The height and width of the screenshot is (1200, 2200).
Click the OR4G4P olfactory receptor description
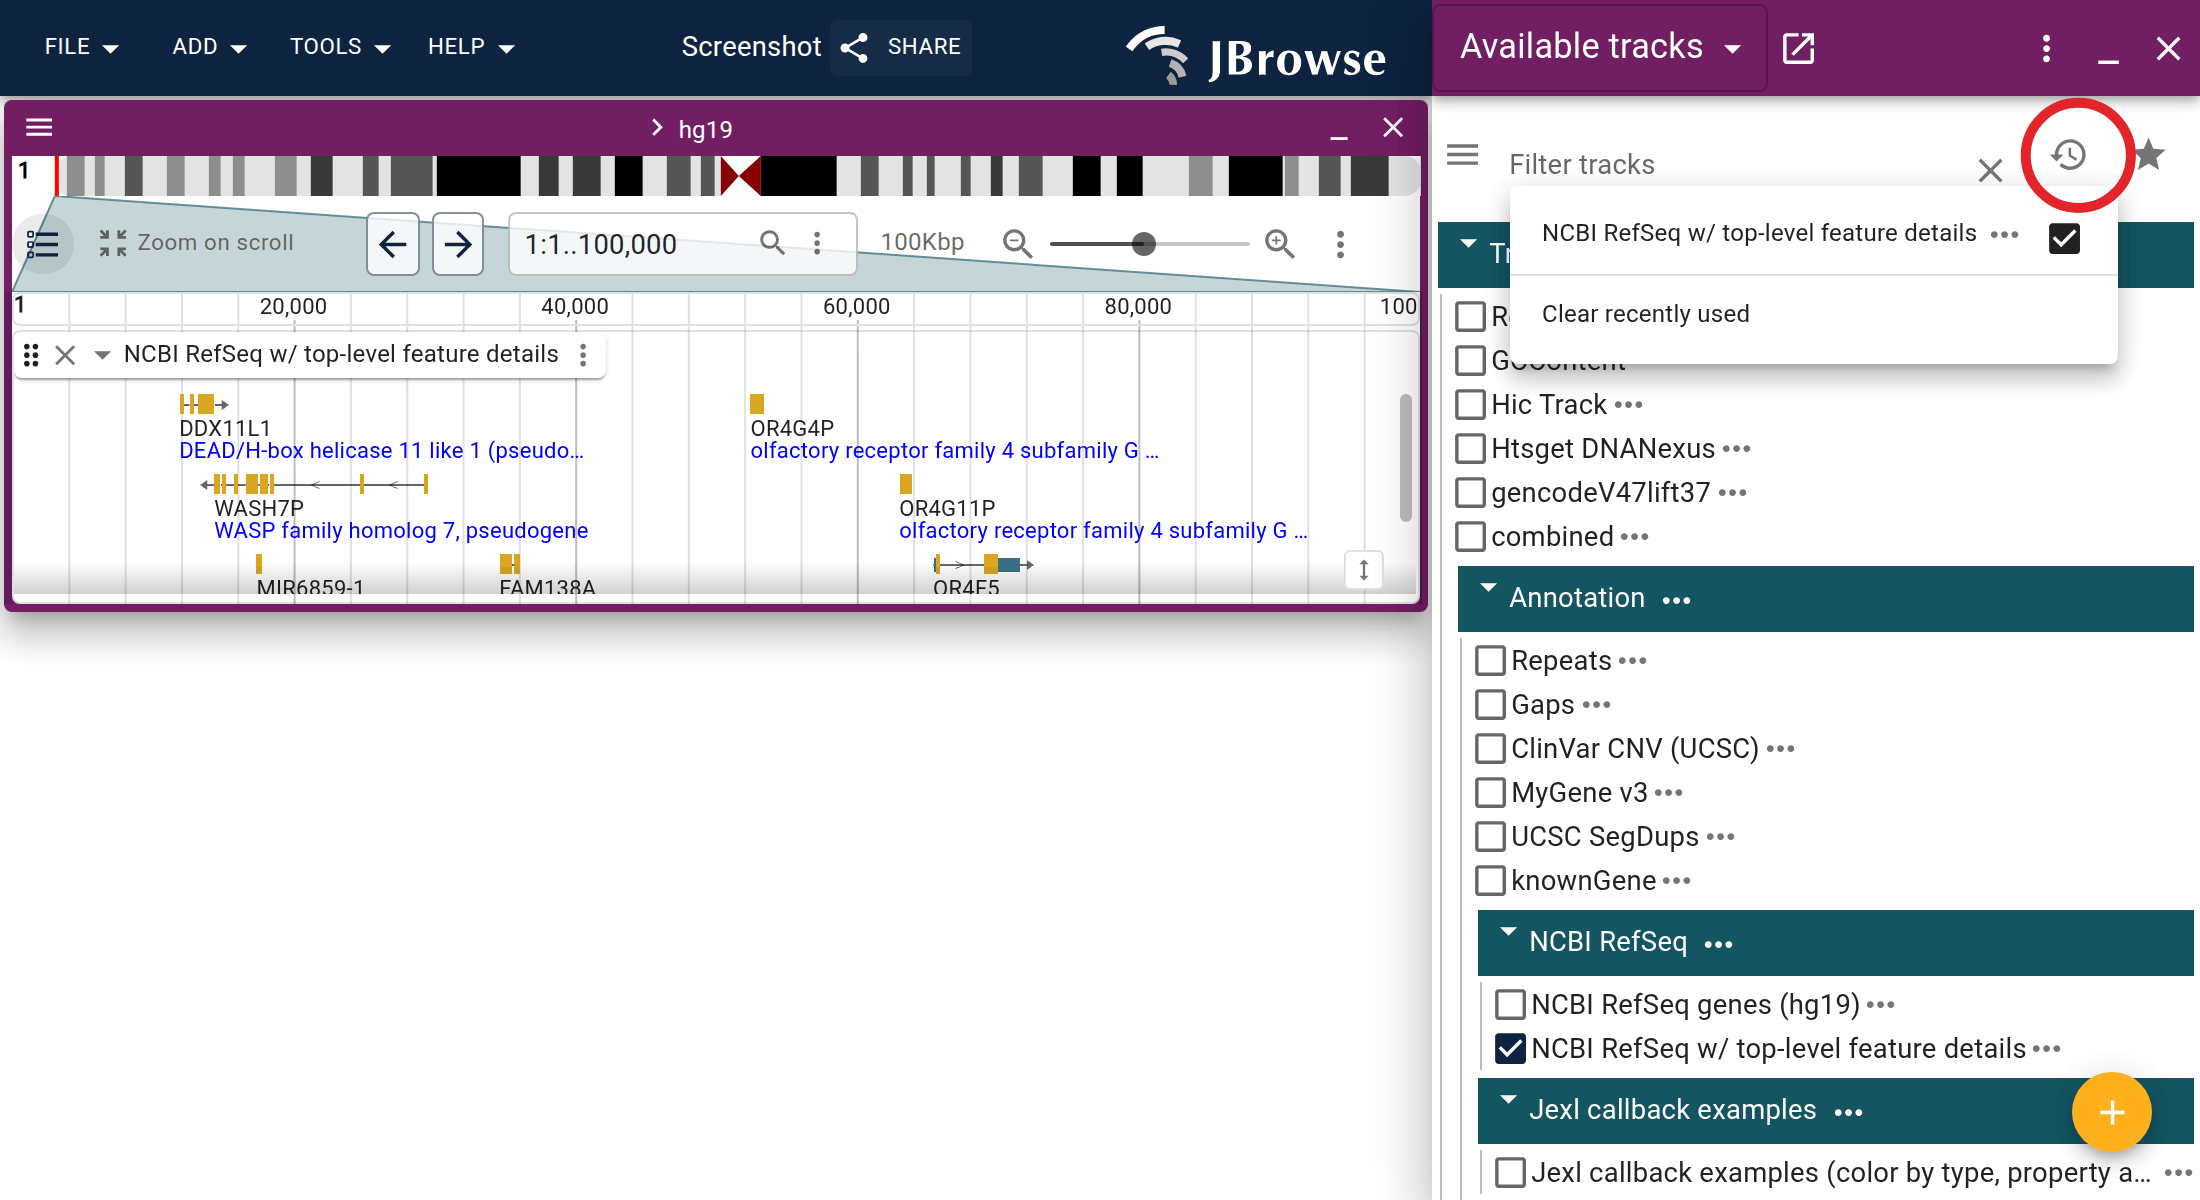point(954,451)
